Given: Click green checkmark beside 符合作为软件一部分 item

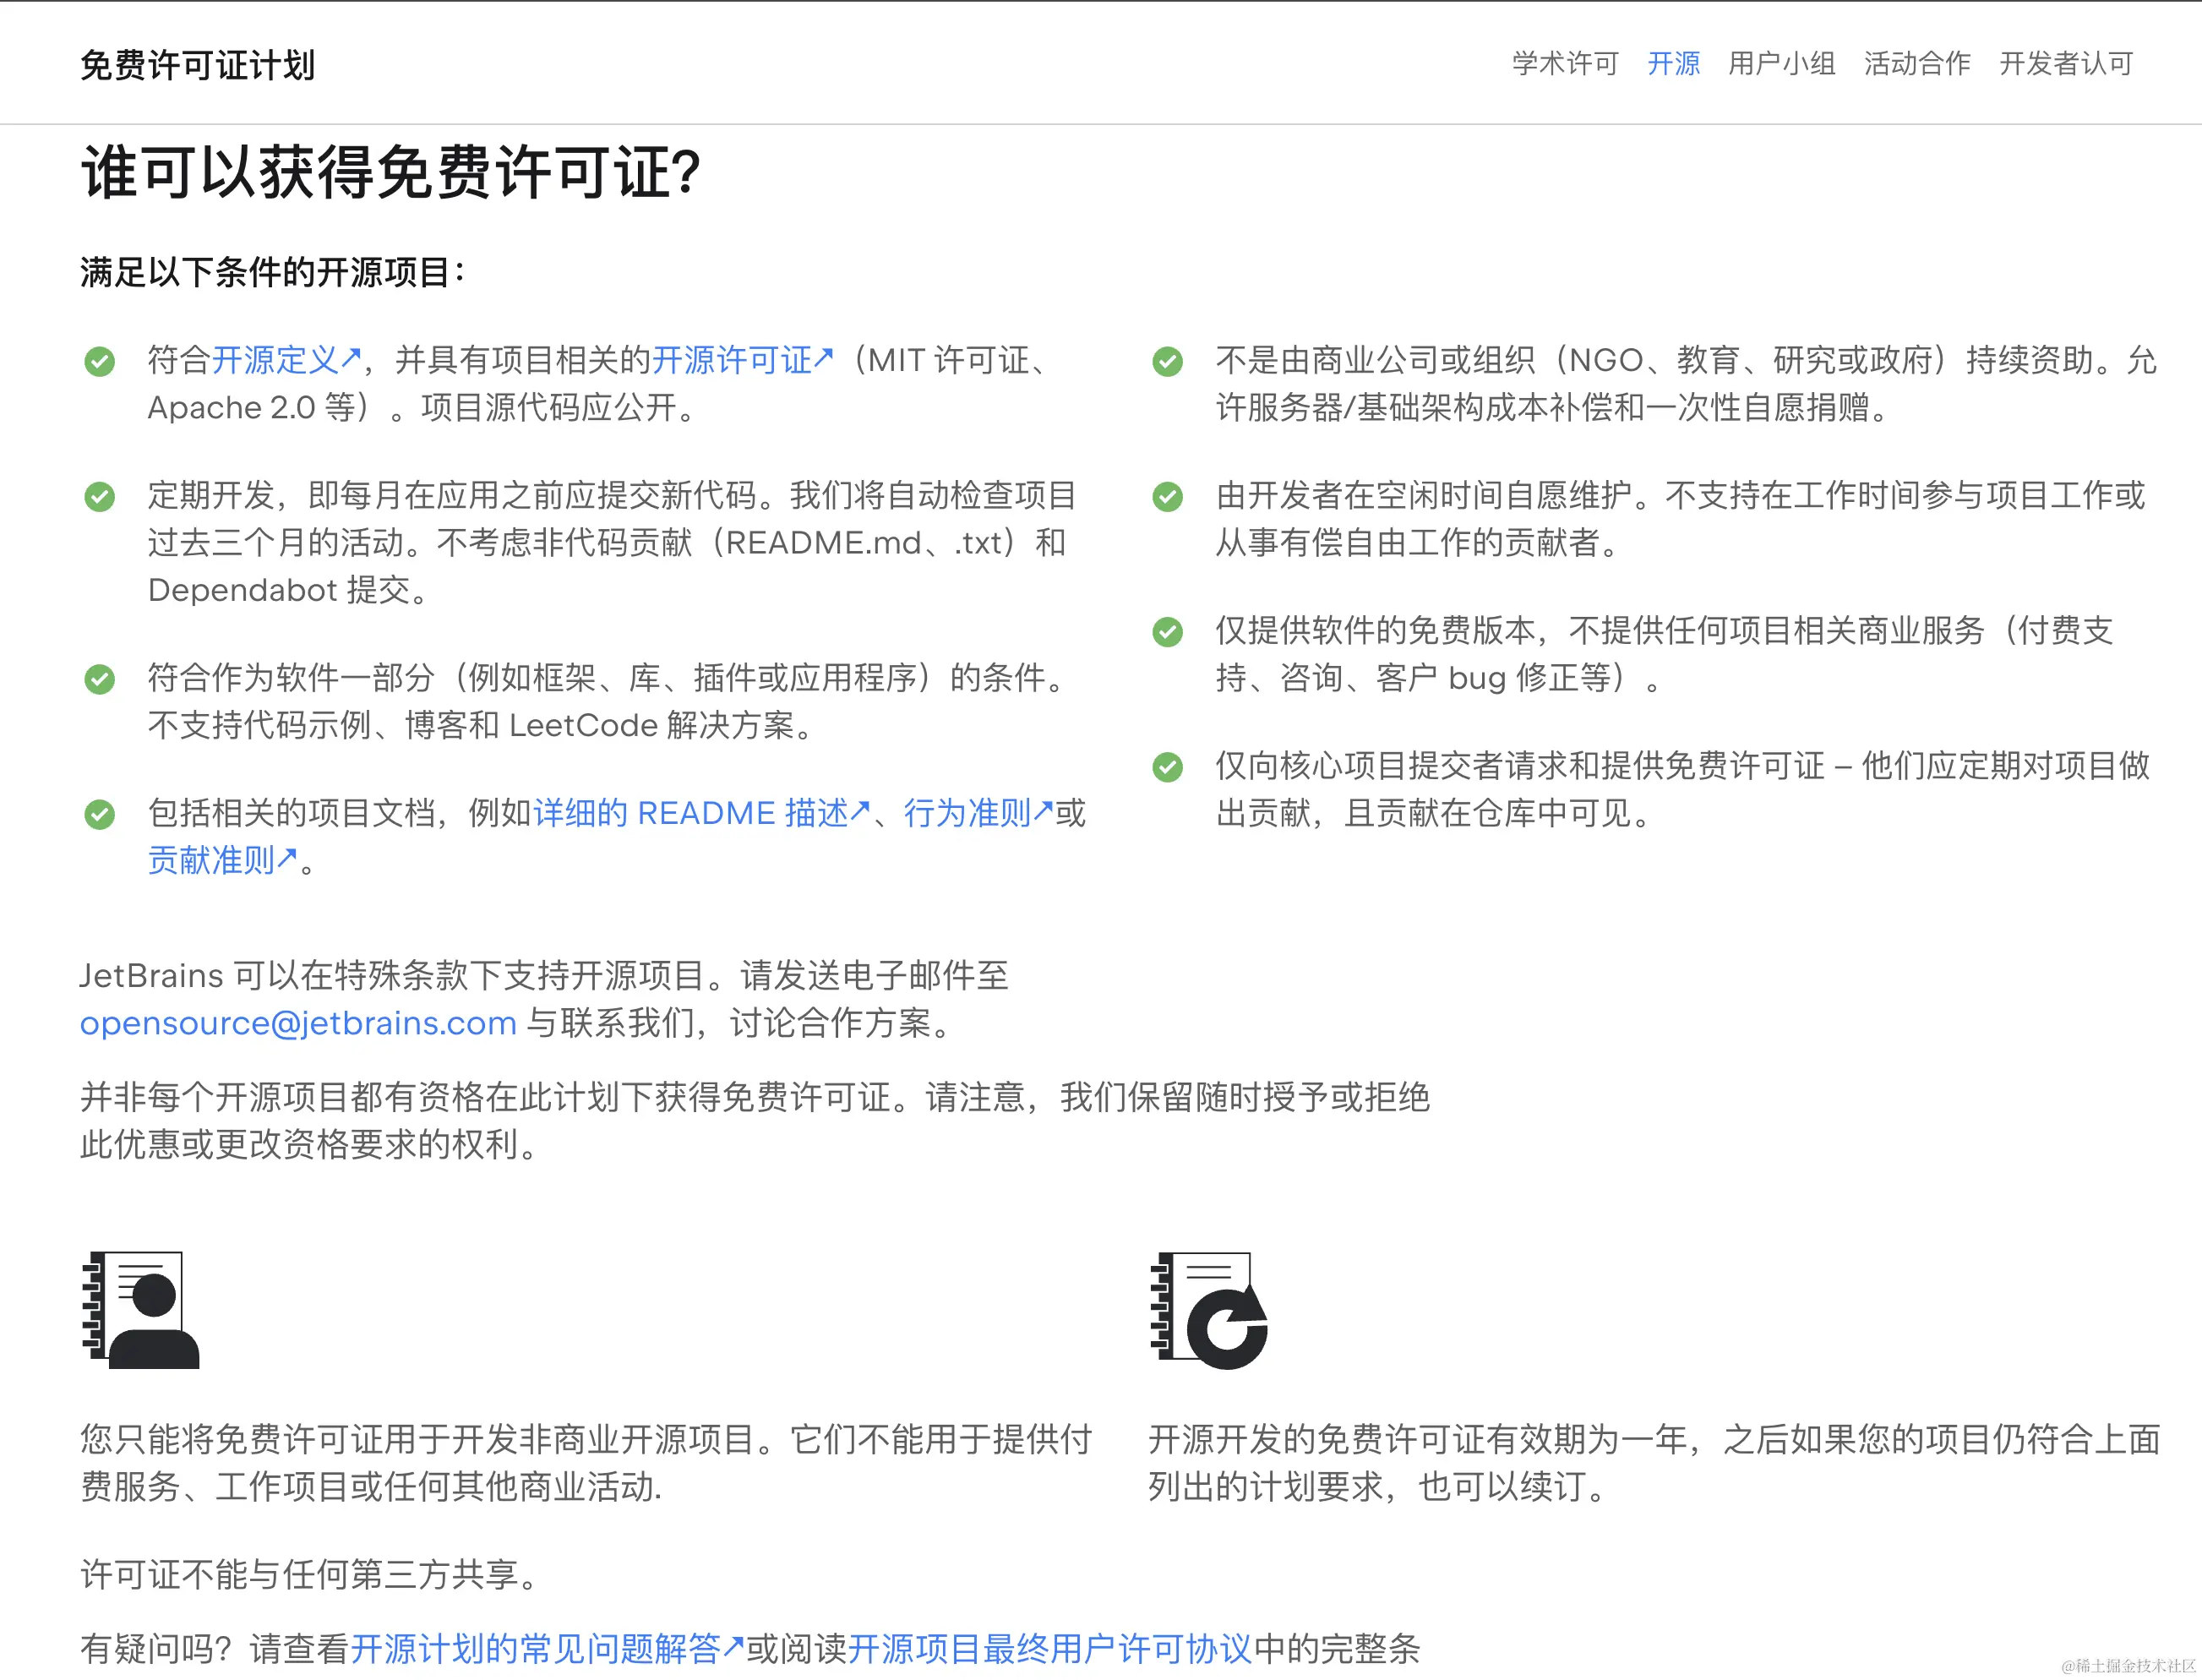Looking at the screenshot, I should click(99, 679).
